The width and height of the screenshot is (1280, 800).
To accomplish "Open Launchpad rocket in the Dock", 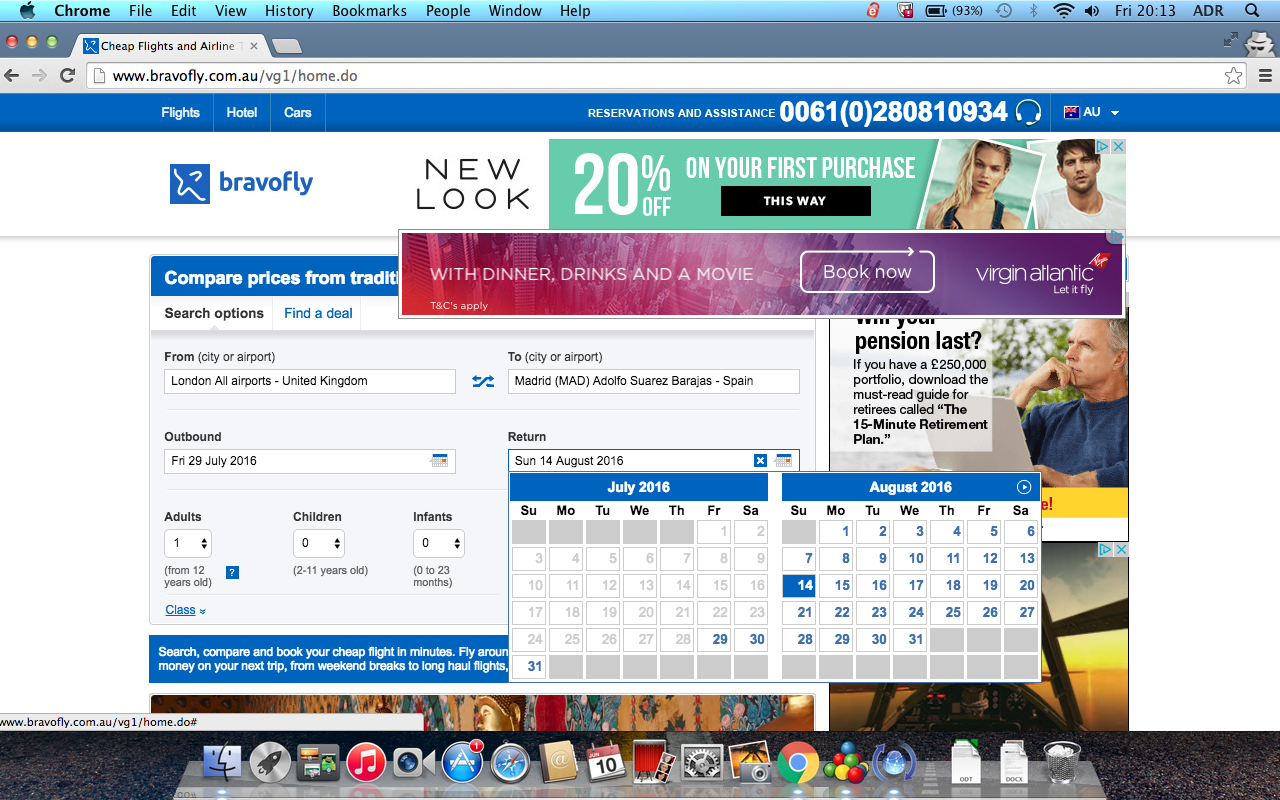I will (270, 764).
